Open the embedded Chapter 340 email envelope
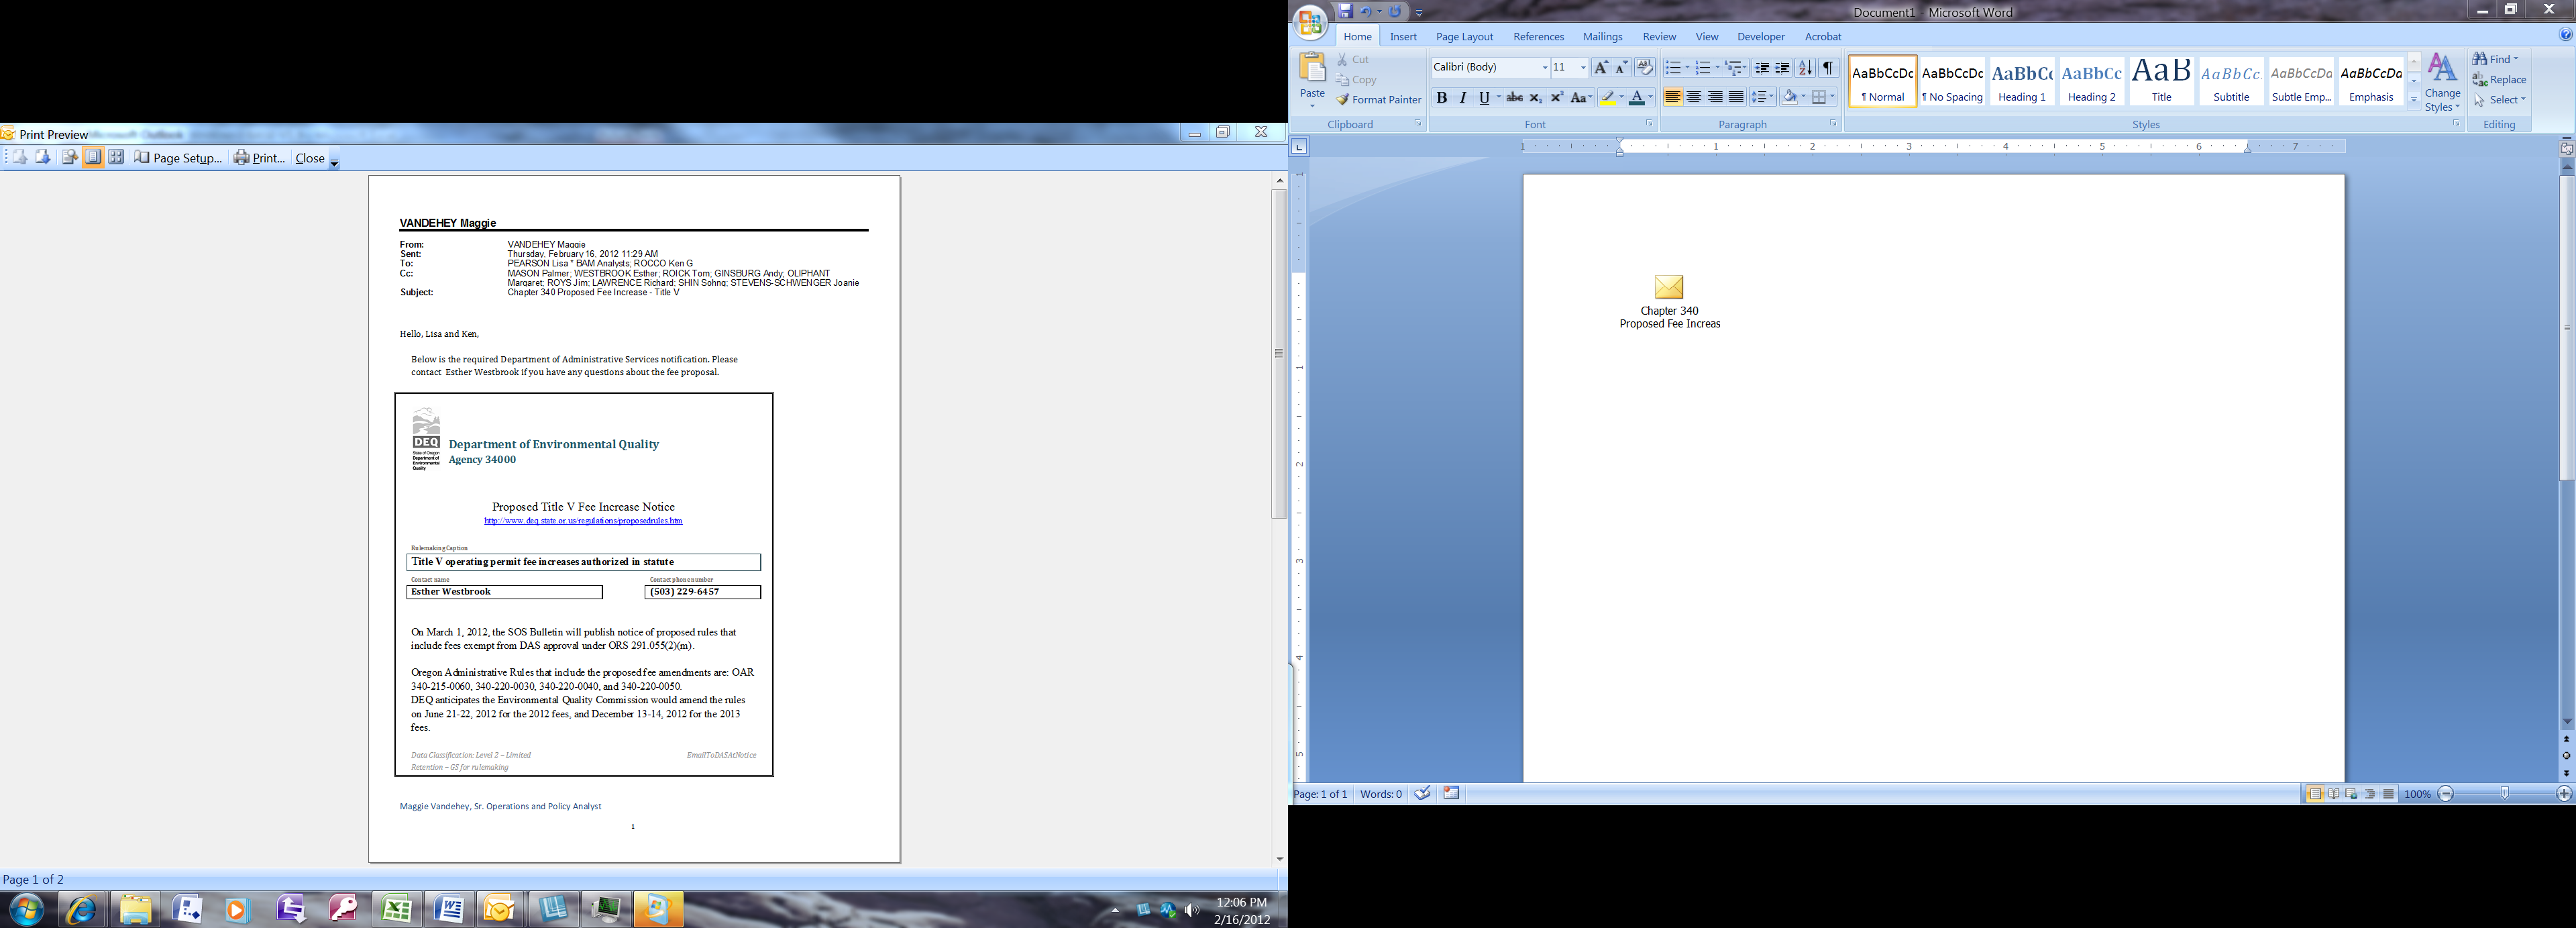Viewport: 2576px width, 928px height. coord(1669,288)
